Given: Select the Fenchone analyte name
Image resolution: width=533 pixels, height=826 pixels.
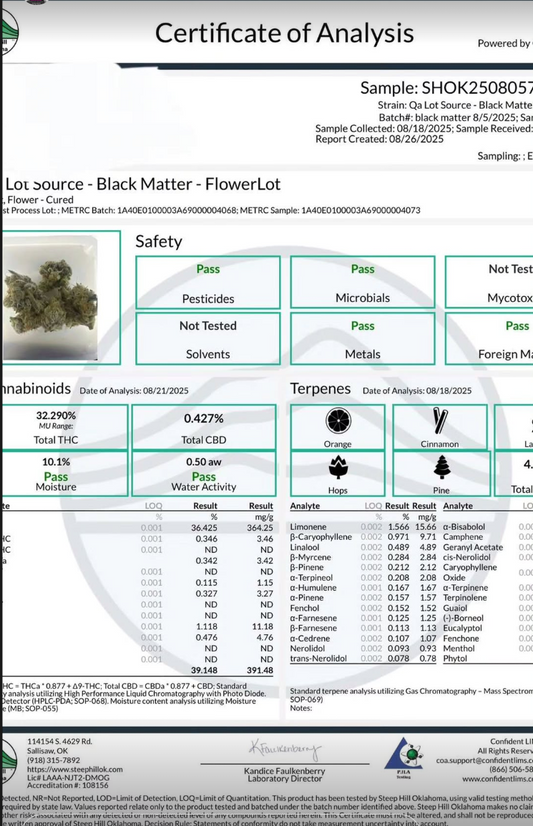Looking at the screenshot, I should [461, 638].
